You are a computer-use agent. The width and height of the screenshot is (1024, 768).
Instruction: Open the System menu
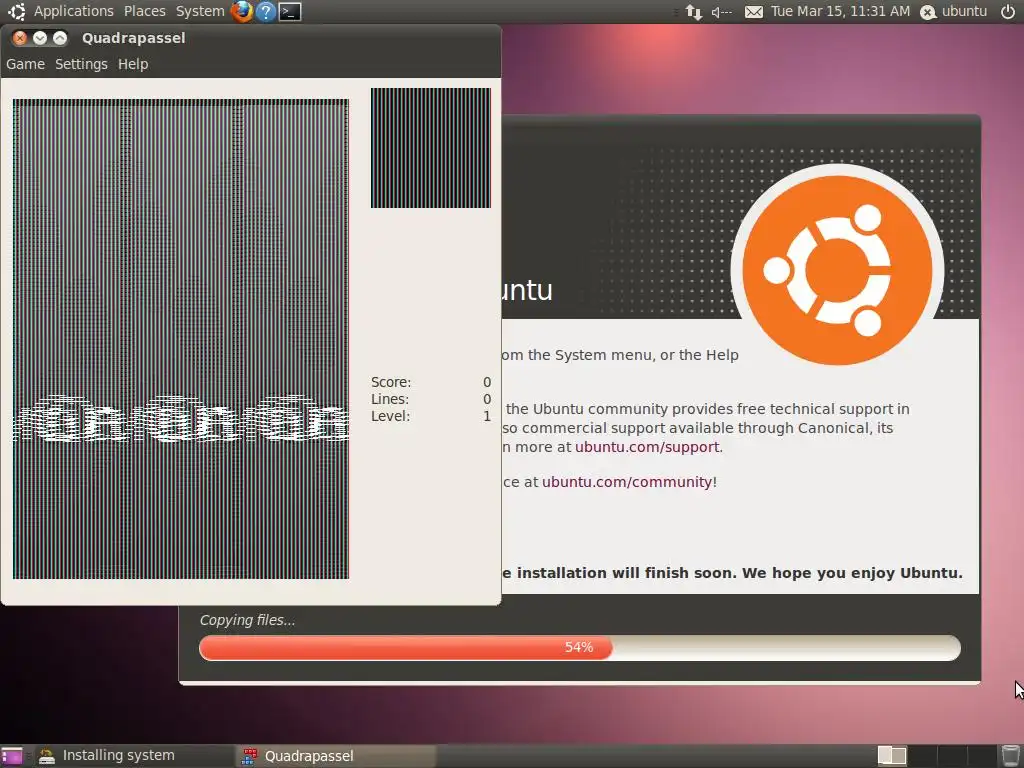200,11
